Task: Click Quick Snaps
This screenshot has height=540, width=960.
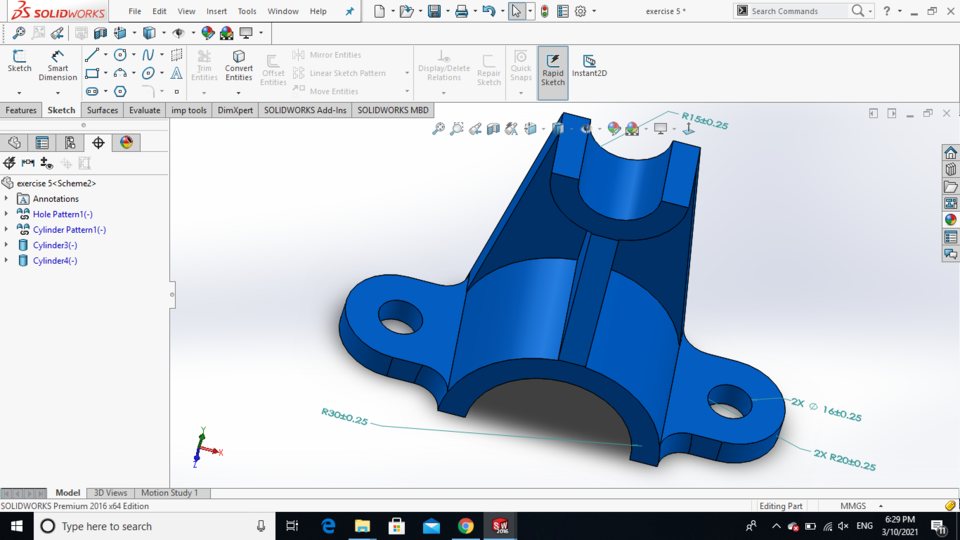Action: coord(520,66)
